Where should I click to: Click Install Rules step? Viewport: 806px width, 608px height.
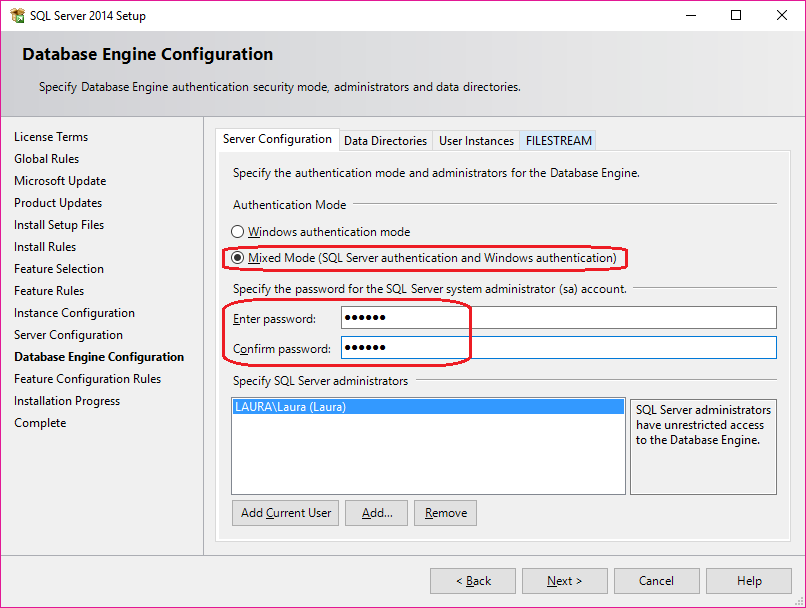(45, 247)
